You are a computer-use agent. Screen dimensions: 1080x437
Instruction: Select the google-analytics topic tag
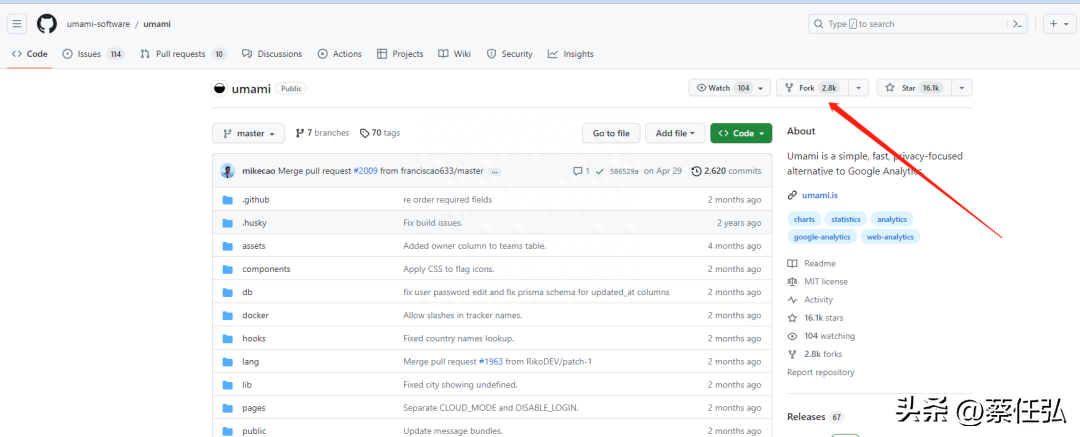[822, 236]
